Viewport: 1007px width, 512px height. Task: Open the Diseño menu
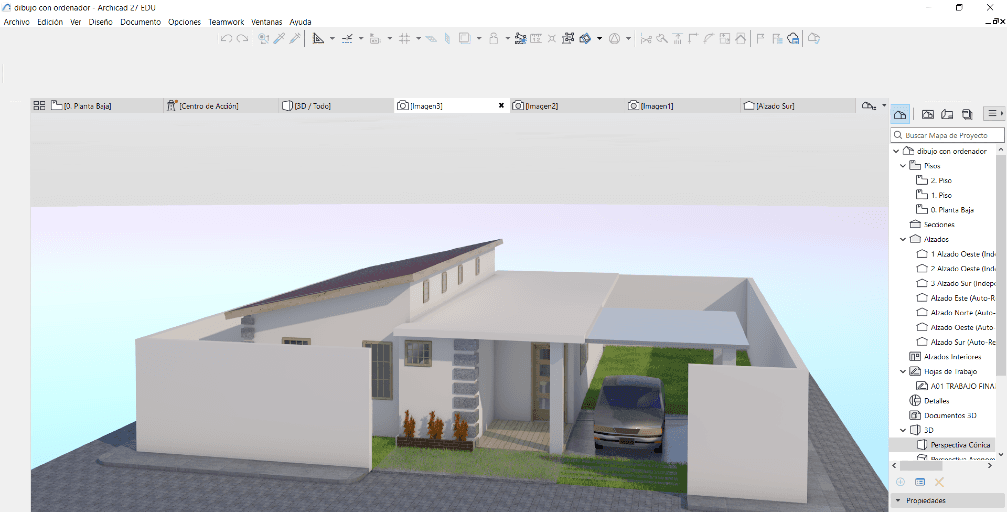100,22
